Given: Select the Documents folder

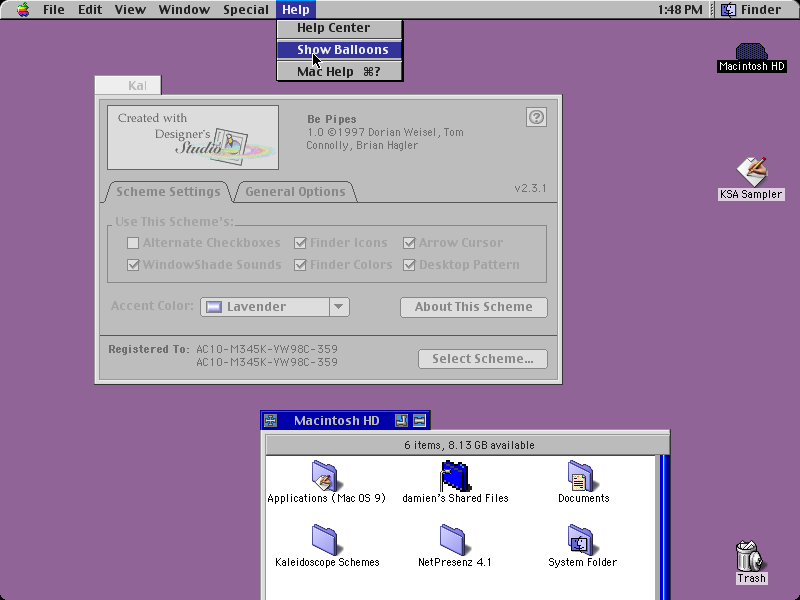Looking at the screenshot, I should [x=583, y=482].
